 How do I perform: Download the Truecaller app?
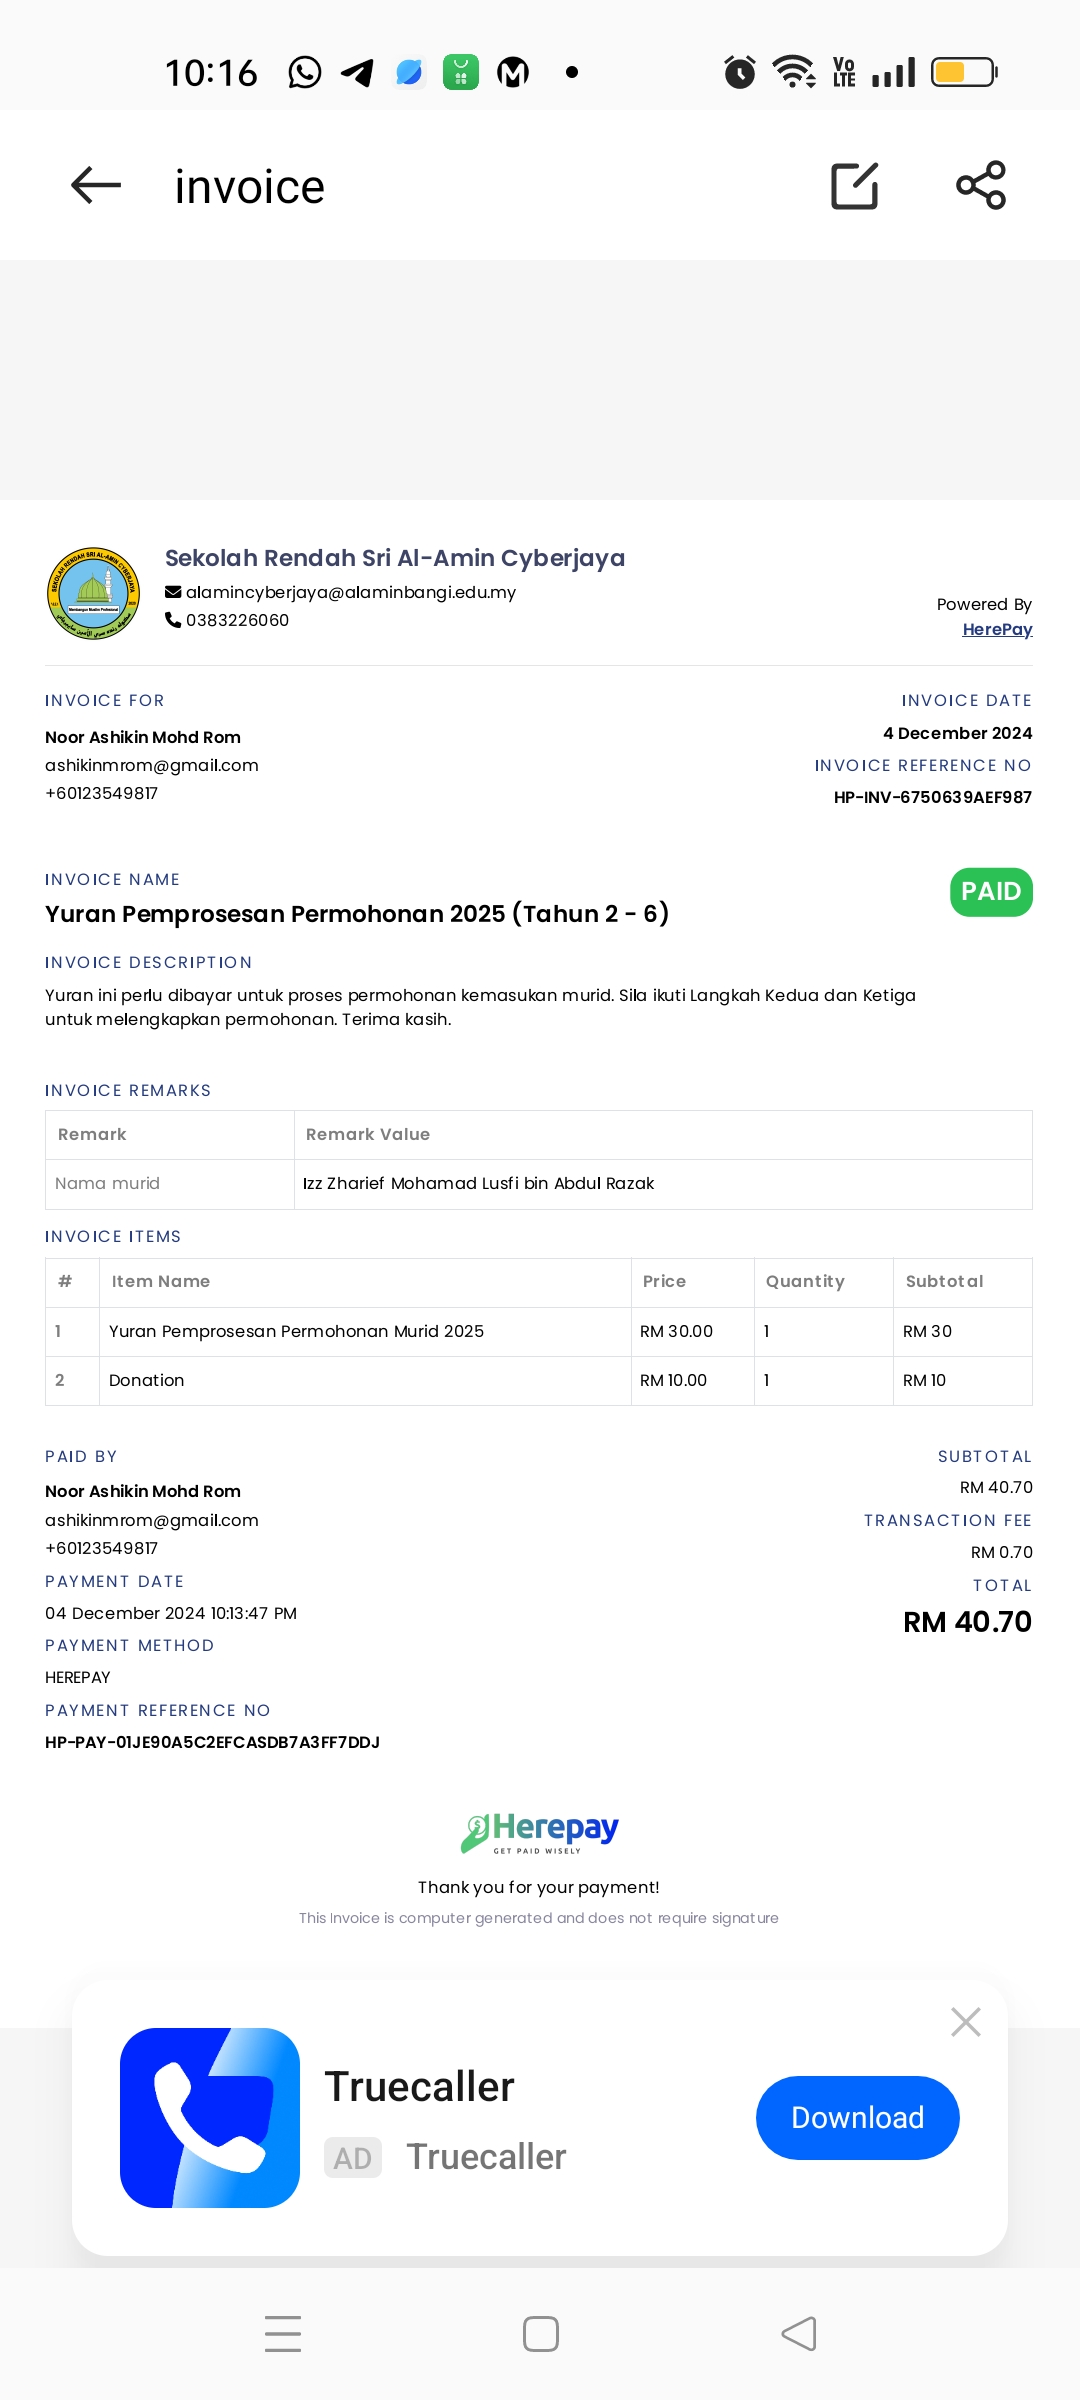[858, 2117]
